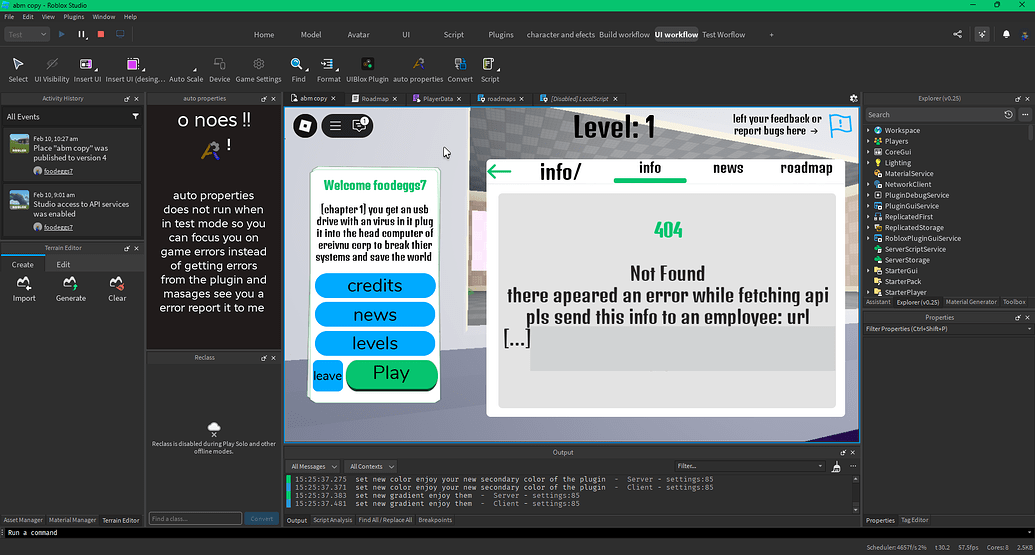This screenshot has height=555, width=1035.
Task: Switch to the Avatar ribbon tab
Action: click(x=358, y=34)
